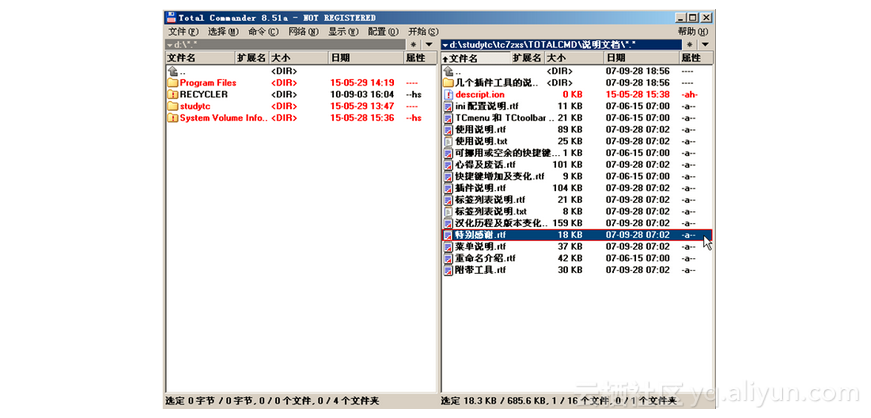This screenshot has width=871, height=418.
Task: Click the text file icon of 使用说明.txt
Action: tap(448, 141)
